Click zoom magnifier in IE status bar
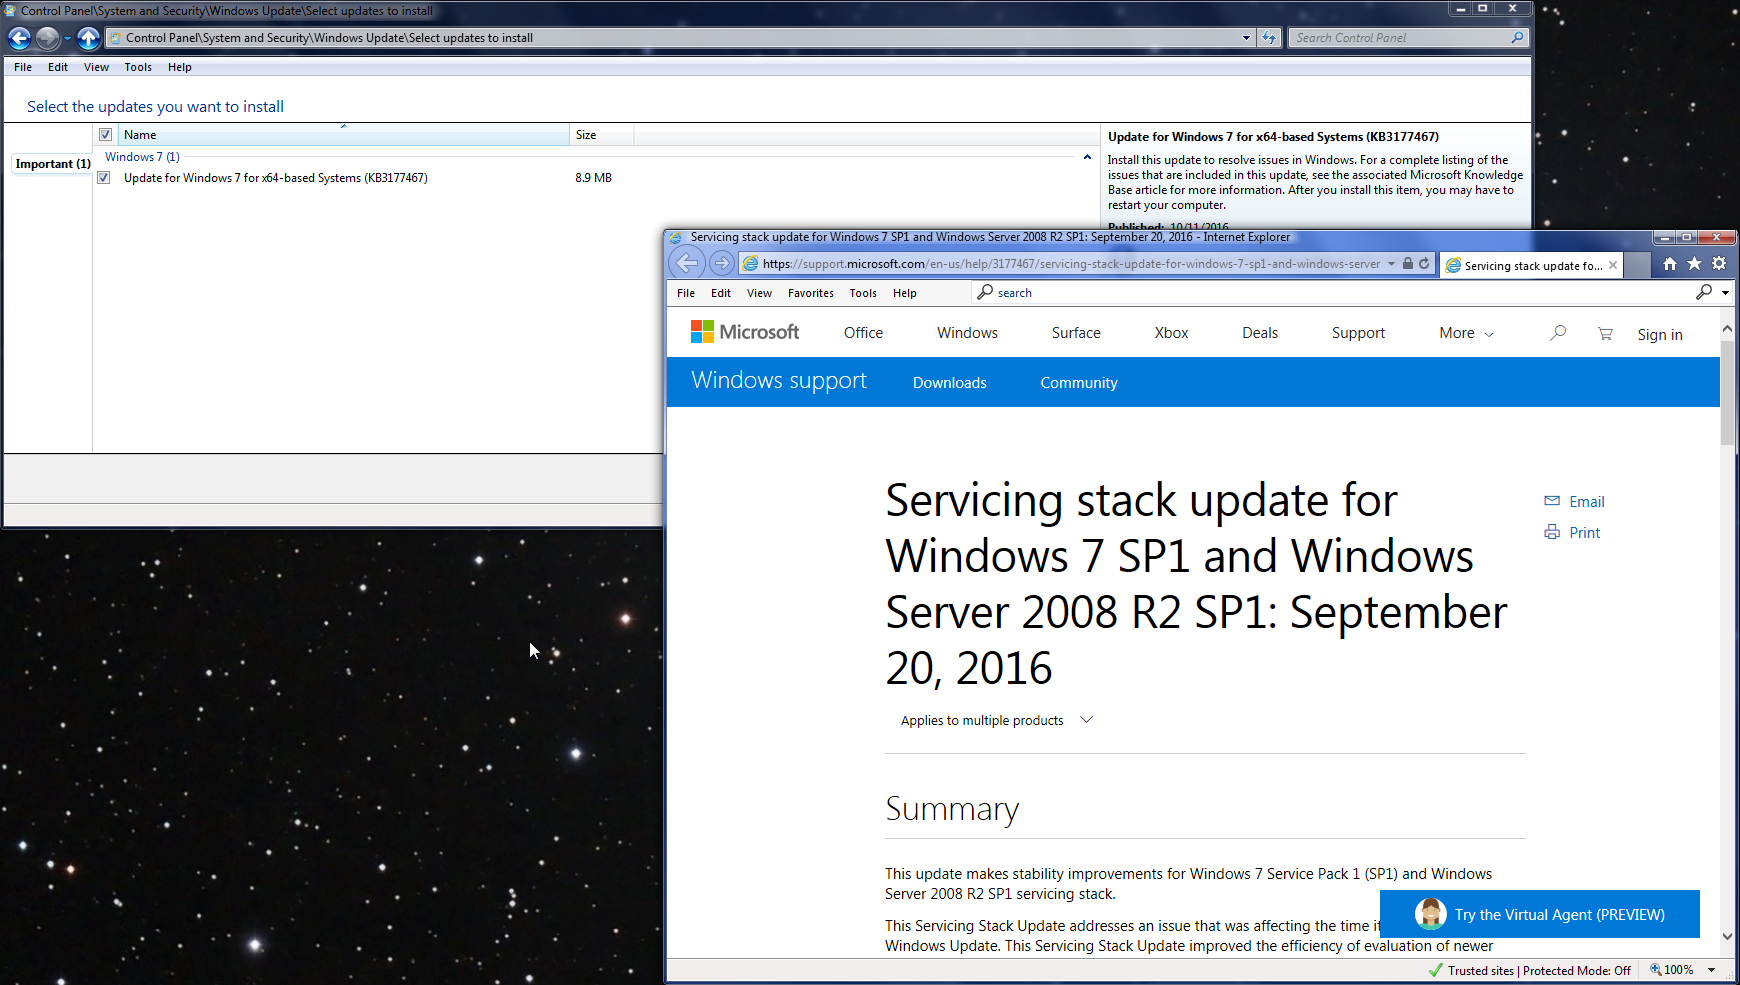Viewport: 1740px width, 985px height. pyautogui.click(x=1655, y=970)
